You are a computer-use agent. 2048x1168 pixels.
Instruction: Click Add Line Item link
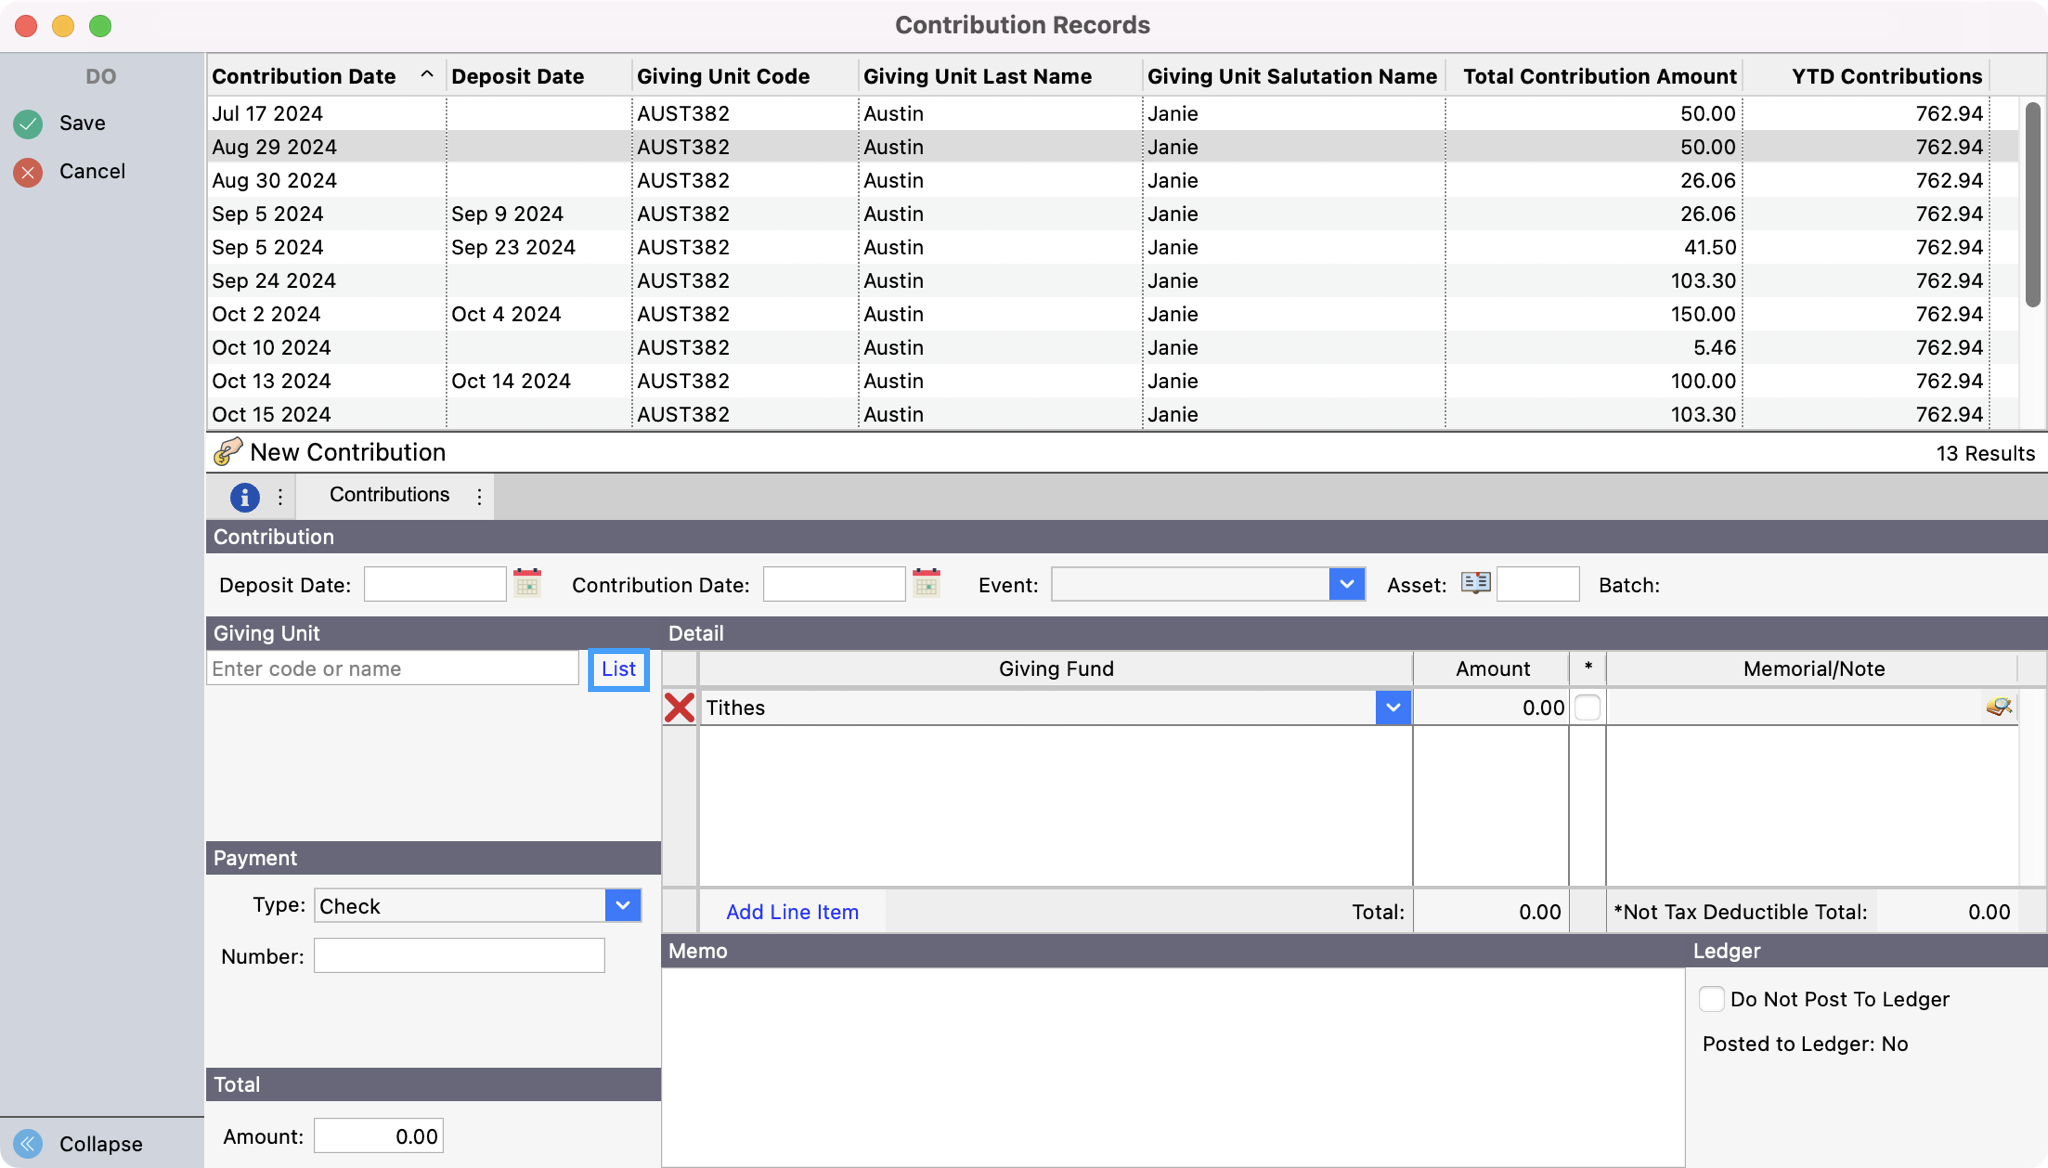pyautogui.click(x=792, y=912)
